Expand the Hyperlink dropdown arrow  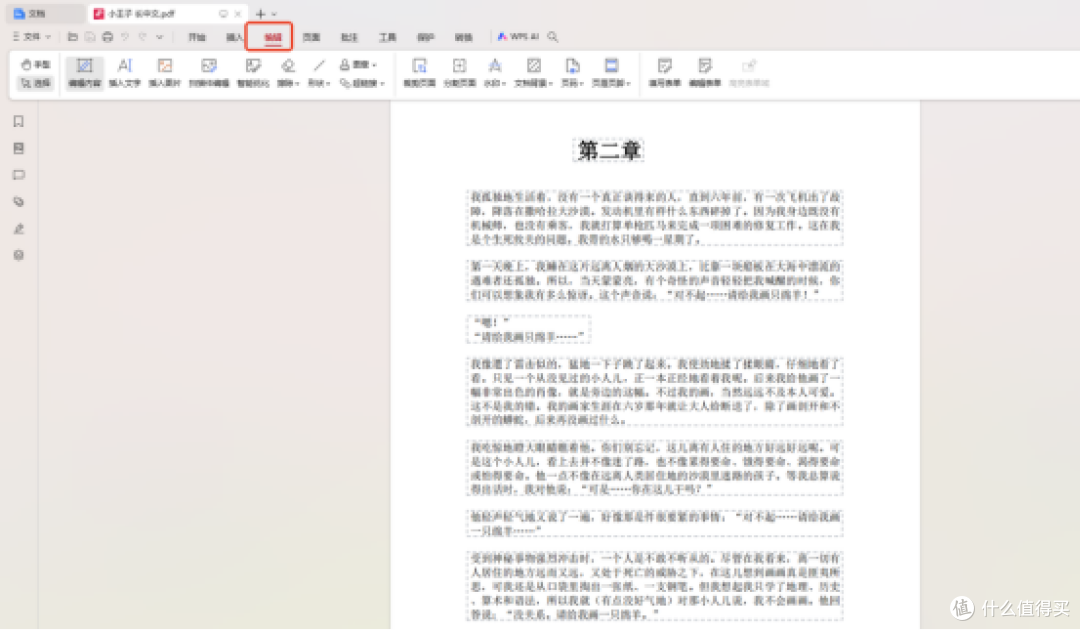pos(382,83)
